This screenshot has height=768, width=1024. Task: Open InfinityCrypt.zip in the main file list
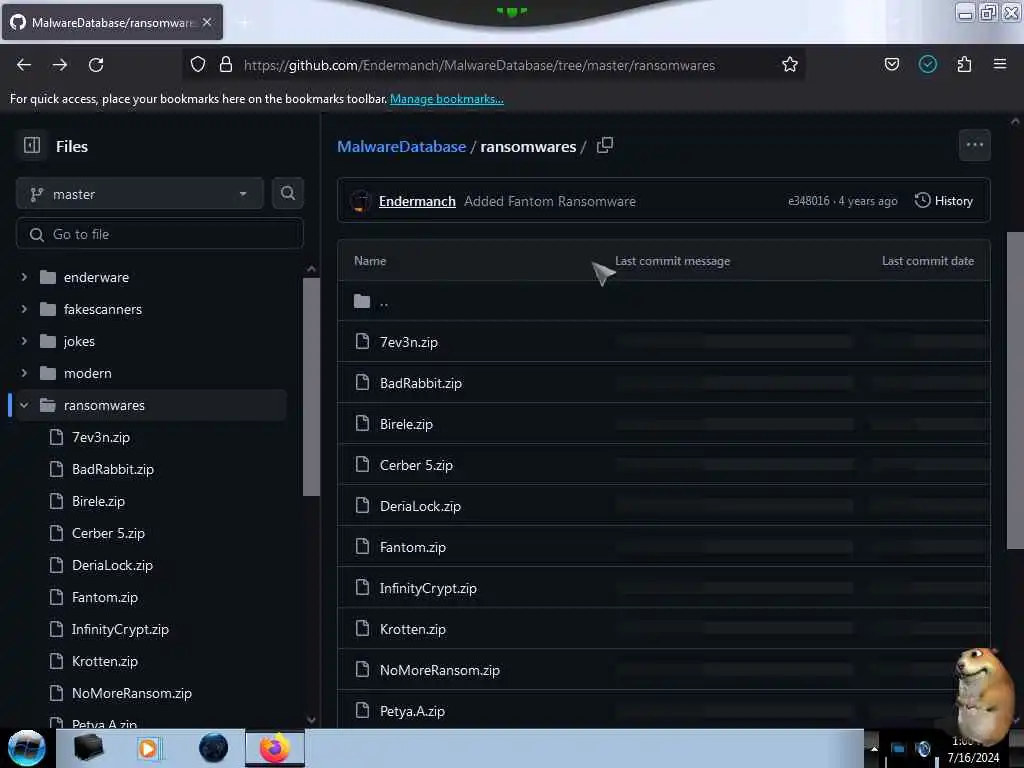pos(428,588)
